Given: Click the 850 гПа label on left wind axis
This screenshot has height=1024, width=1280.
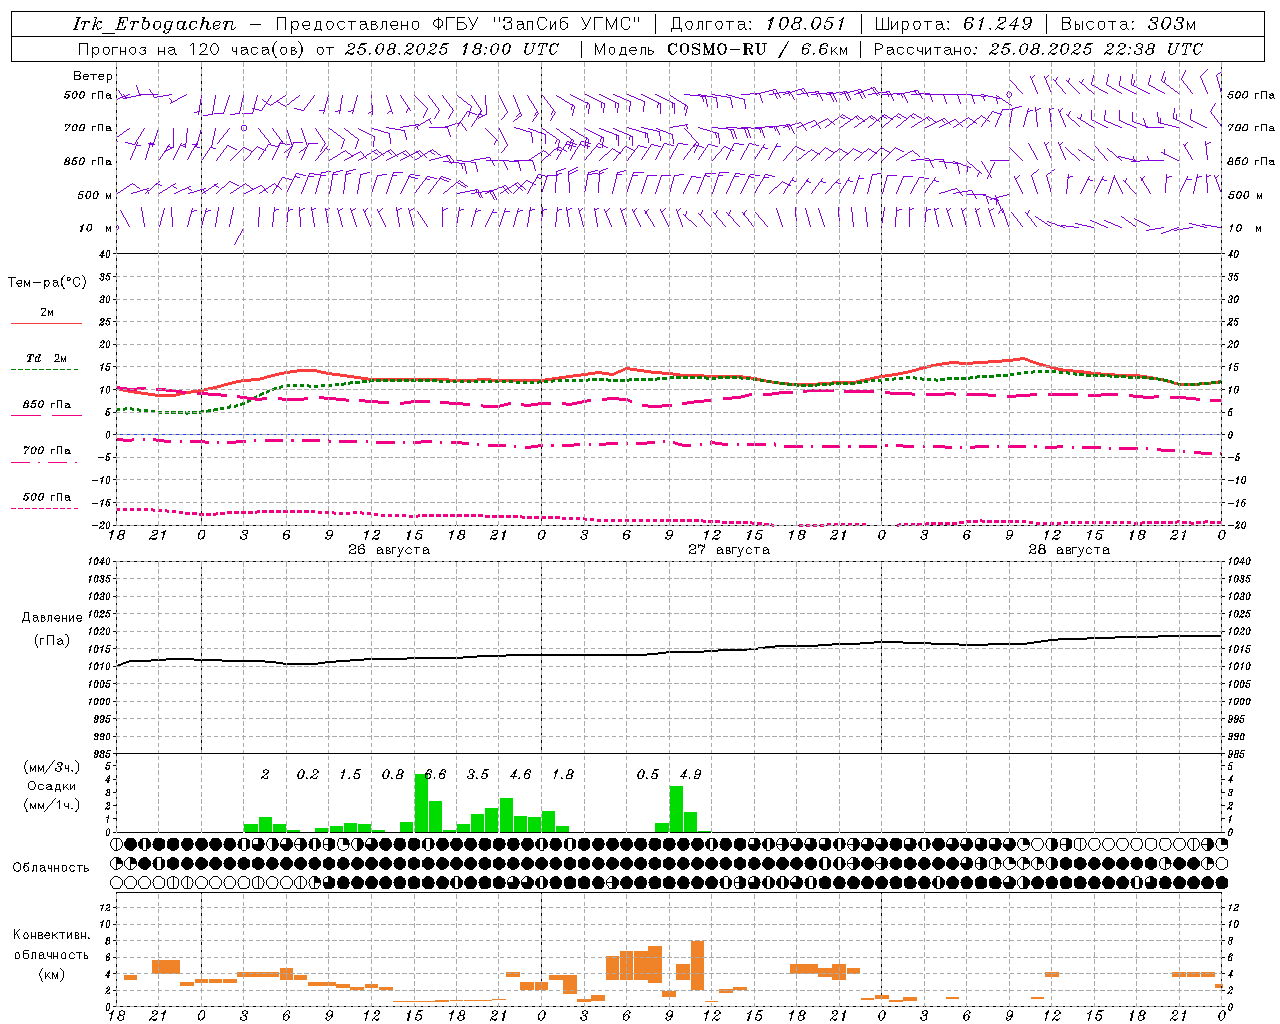Looking at the screenshot, I should (x=88, y=162).
